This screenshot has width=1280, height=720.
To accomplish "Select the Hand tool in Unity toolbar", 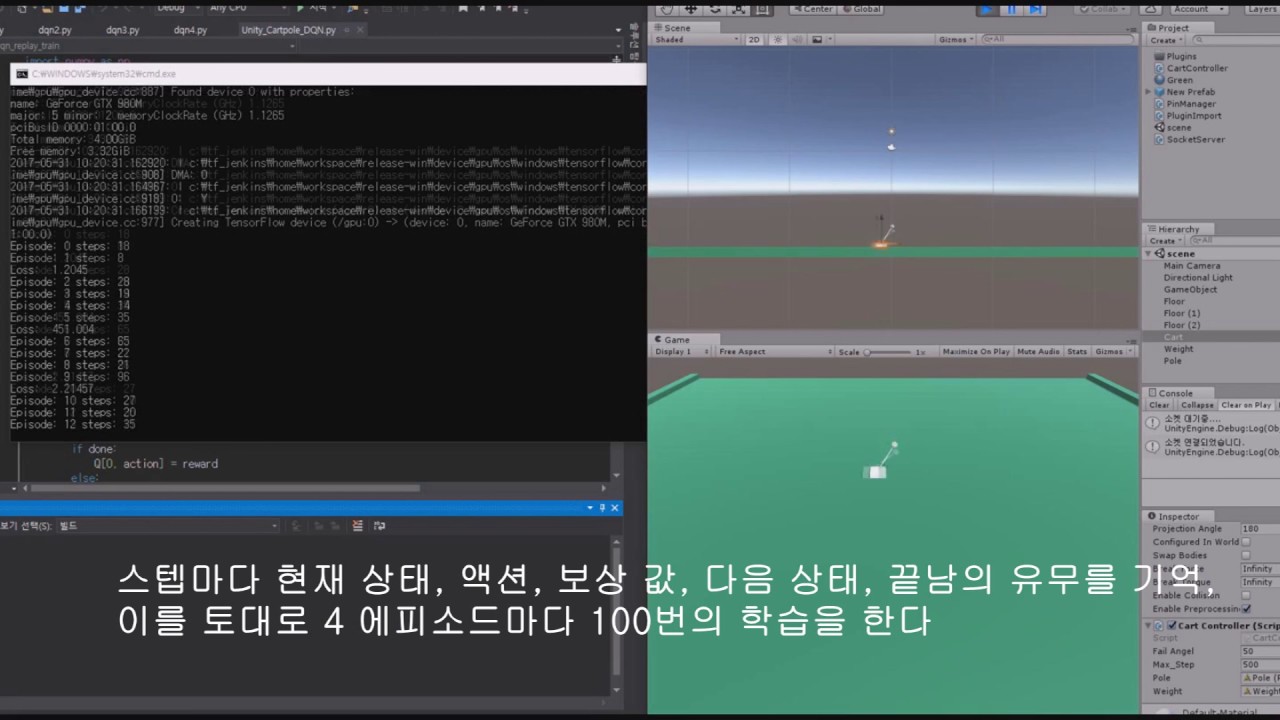I will tap(665, 9).
